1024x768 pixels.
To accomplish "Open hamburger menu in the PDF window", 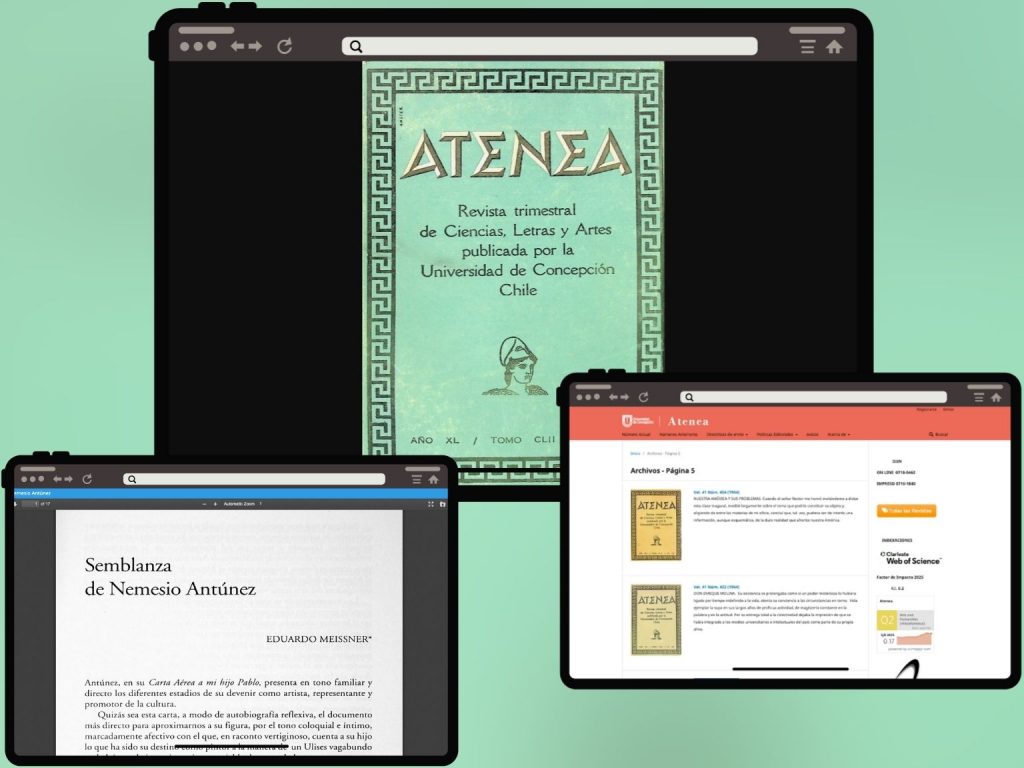I will [x=417, y=479].
